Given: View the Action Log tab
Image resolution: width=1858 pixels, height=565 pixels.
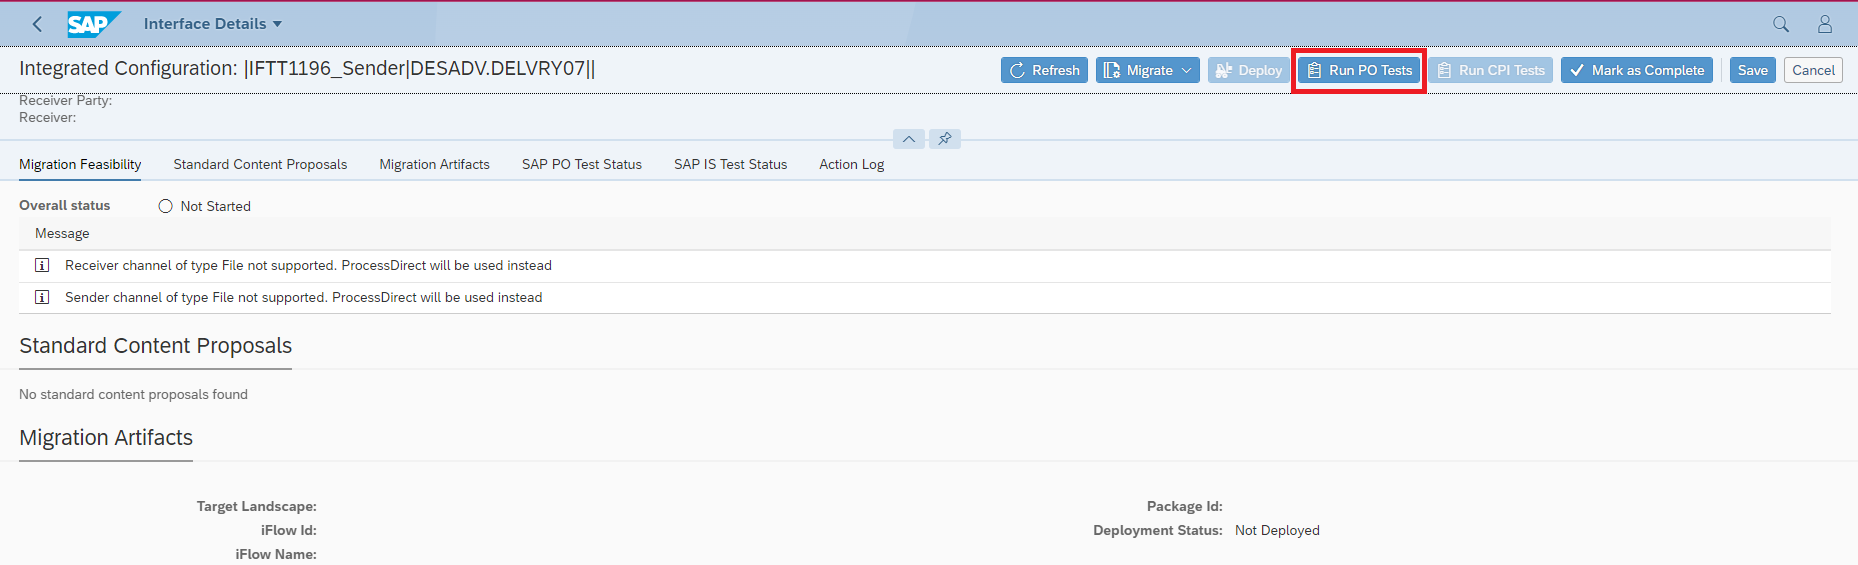Looking at the screenshot, I should click(x=851, y=164).
